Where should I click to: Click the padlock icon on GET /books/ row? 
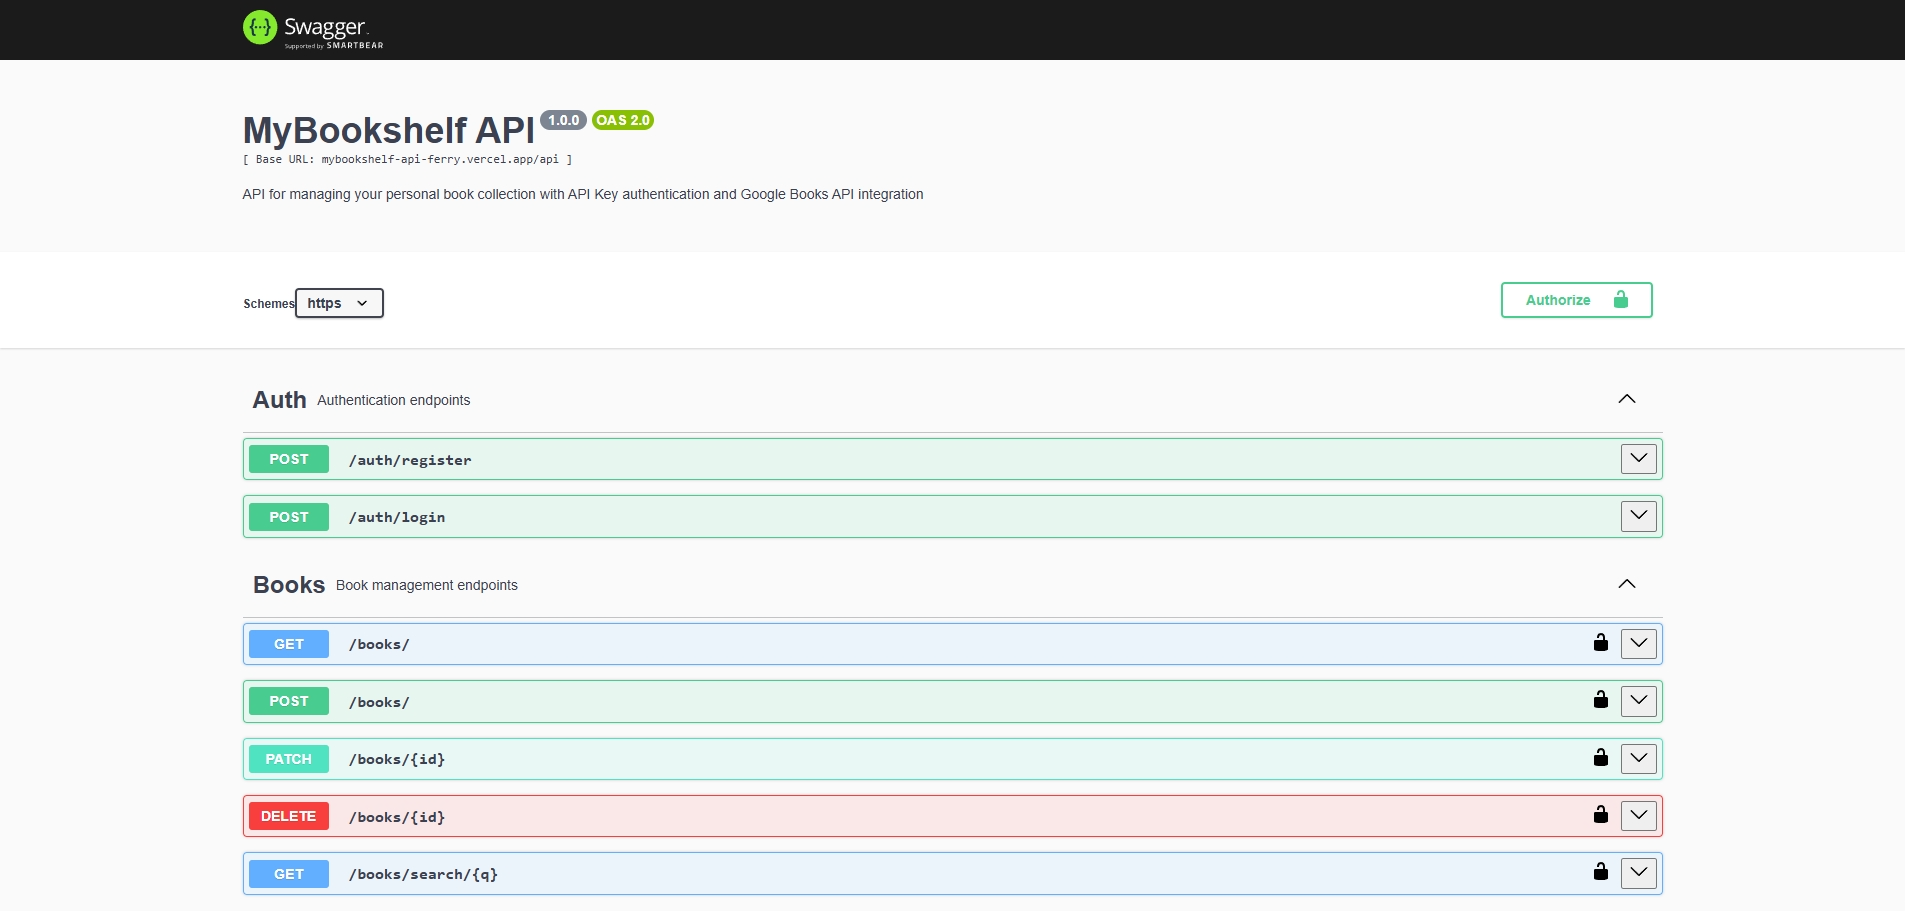coord(1601,643)
